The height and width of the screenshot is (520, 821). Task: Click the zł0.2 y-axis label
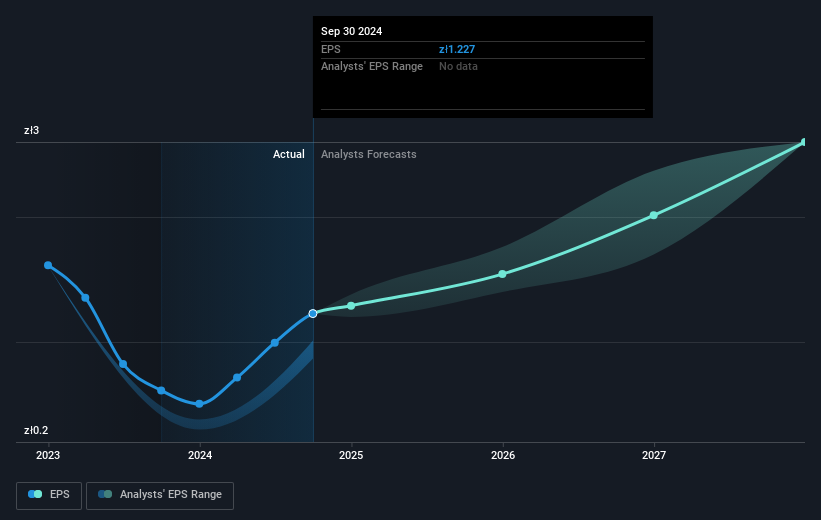tap(36, 430)
